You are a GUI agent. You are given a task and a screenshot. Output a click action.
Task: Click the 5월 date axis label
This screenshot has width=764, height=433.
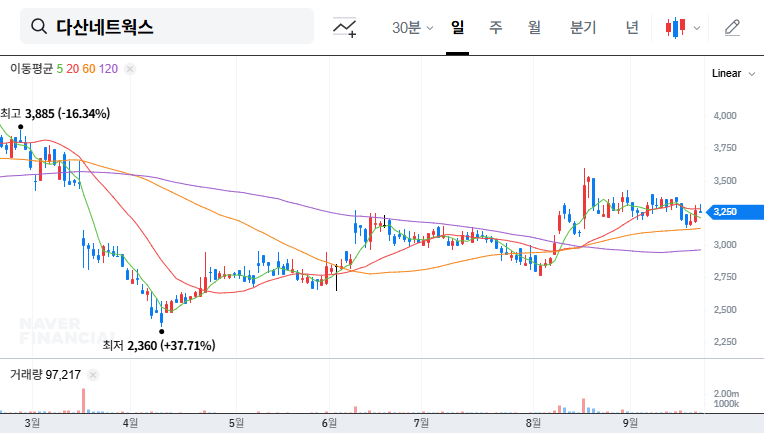[x=236, y=423]
